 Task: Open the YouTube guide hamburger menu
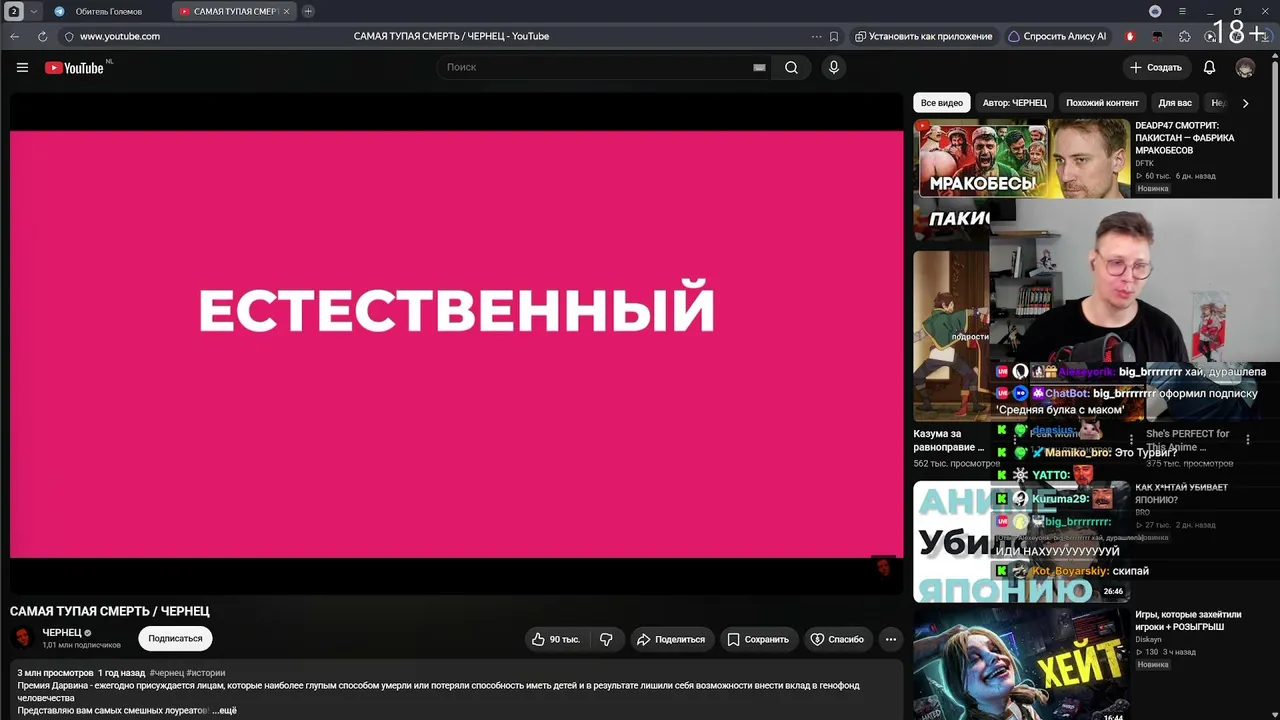(22, 67)
